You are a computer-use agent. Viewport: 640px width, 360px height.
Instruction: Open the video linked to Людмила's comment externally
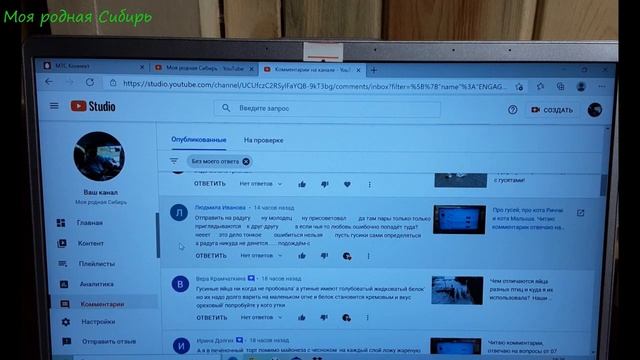580,213
